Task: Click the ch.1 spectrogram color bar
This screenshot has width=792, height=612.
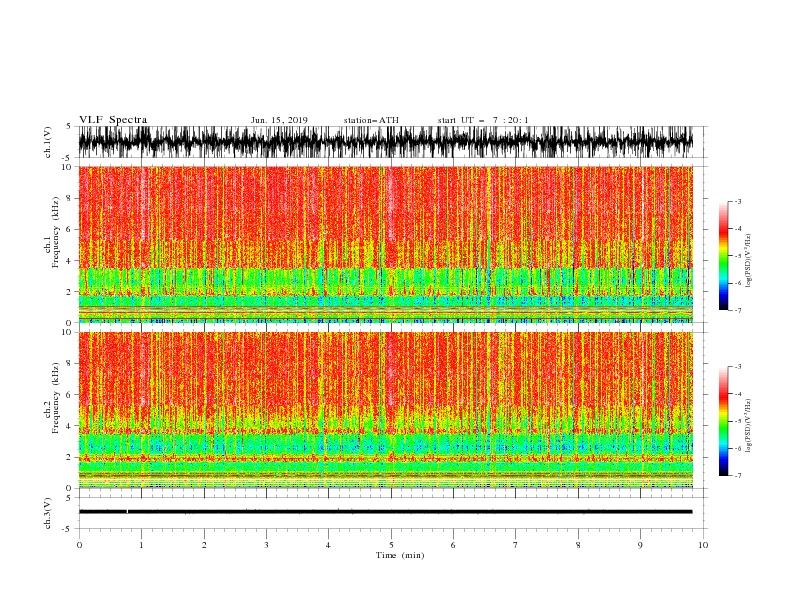Action: point(723,256)
